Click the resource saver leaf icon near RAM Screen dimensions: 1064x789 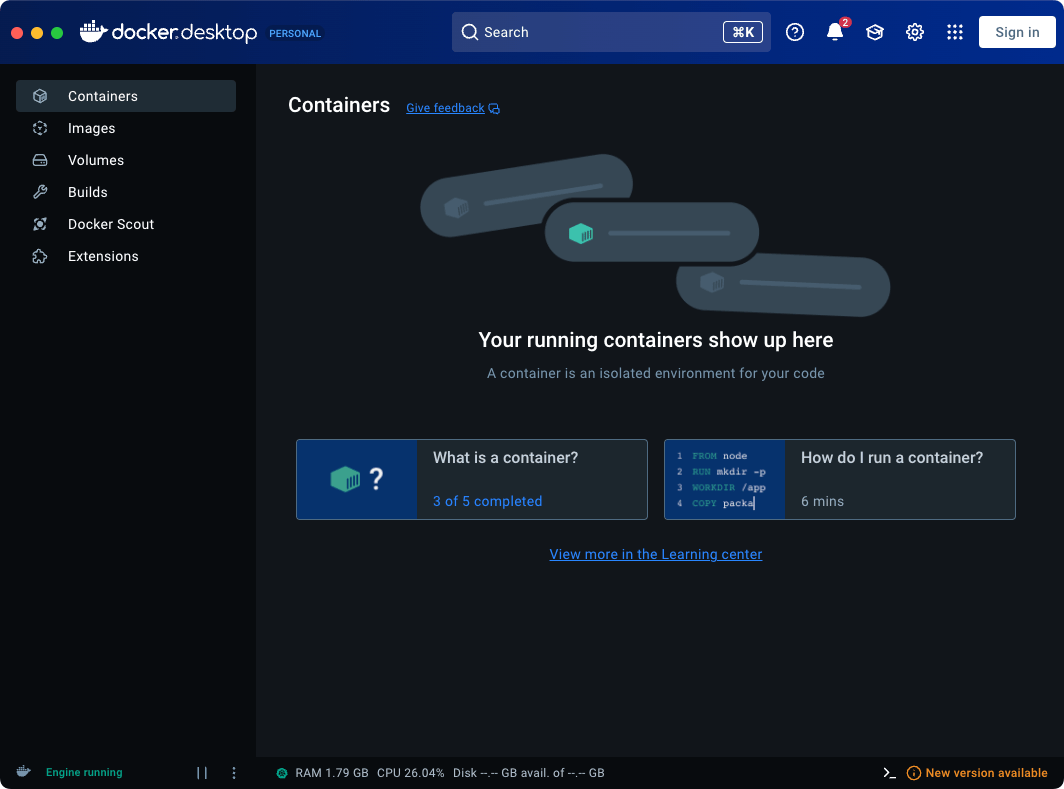click(282, 773)
